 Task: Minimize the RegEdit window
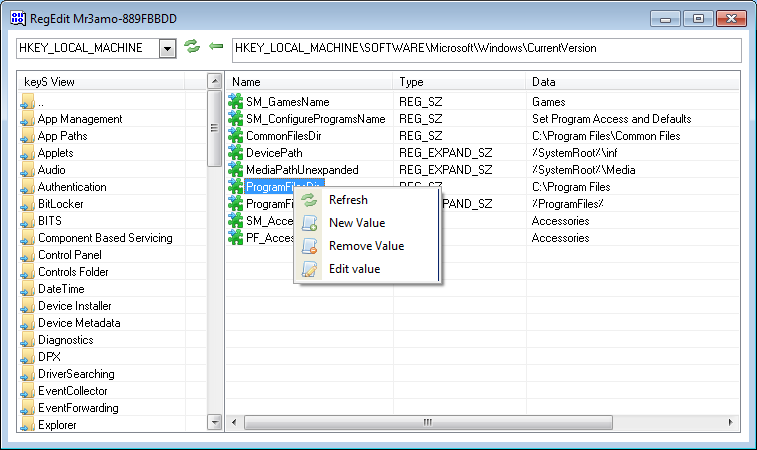tap(665, 19)
